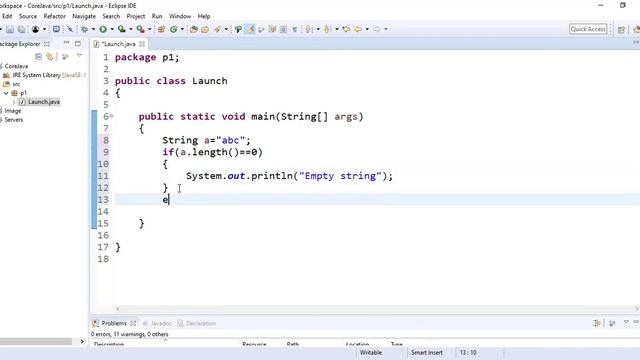Click the Open Type icon
The image size is (640, 360).
click(194, 29)
